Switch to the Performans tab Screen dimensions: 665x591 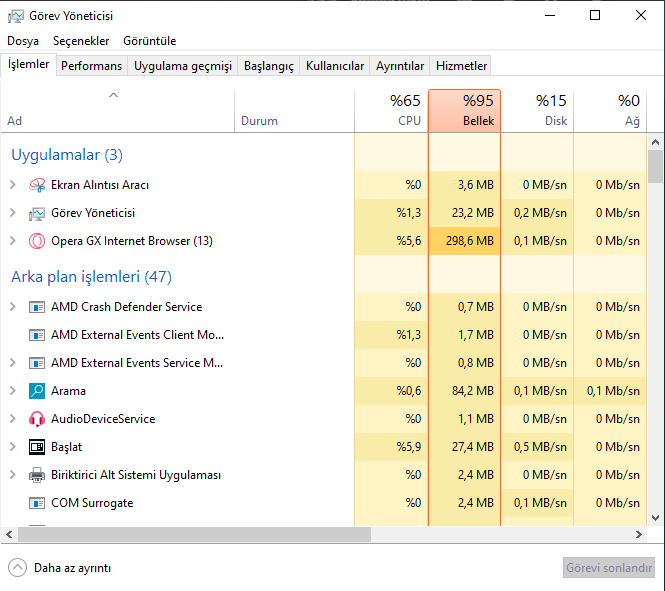(x=91, y=66)
